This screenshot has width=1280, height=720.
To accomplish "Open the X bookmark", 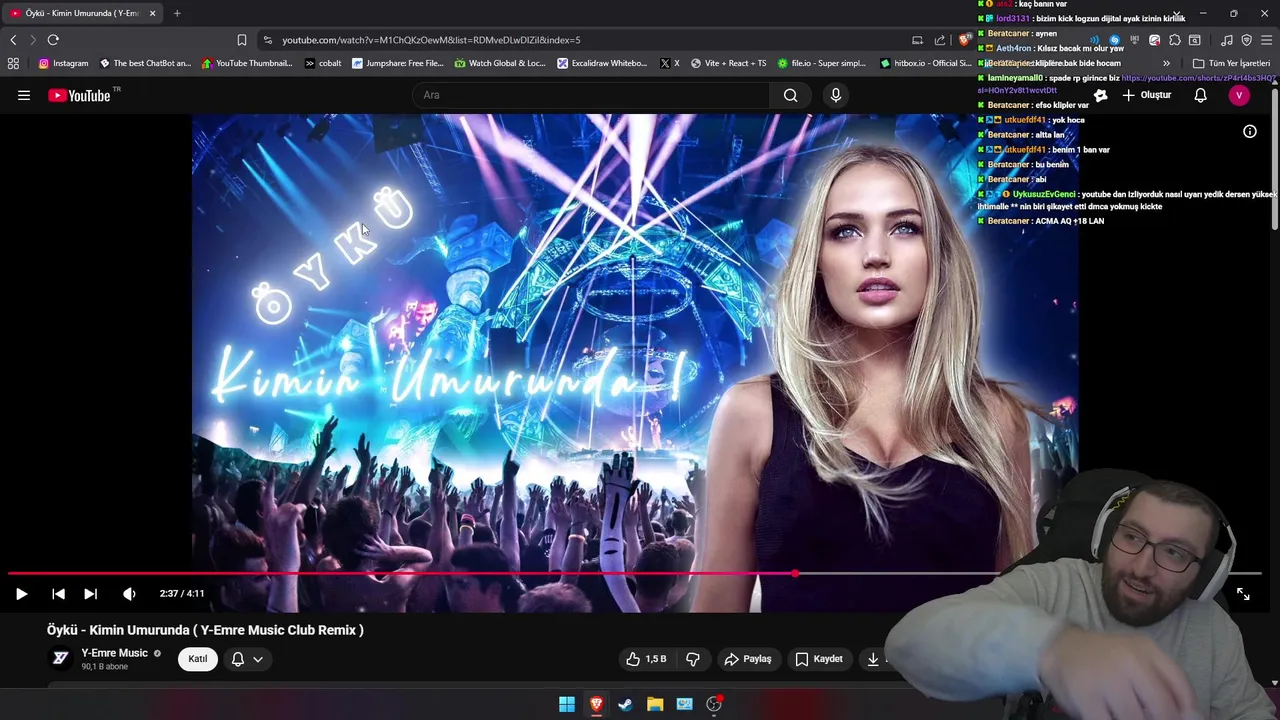I will point(670,63).
